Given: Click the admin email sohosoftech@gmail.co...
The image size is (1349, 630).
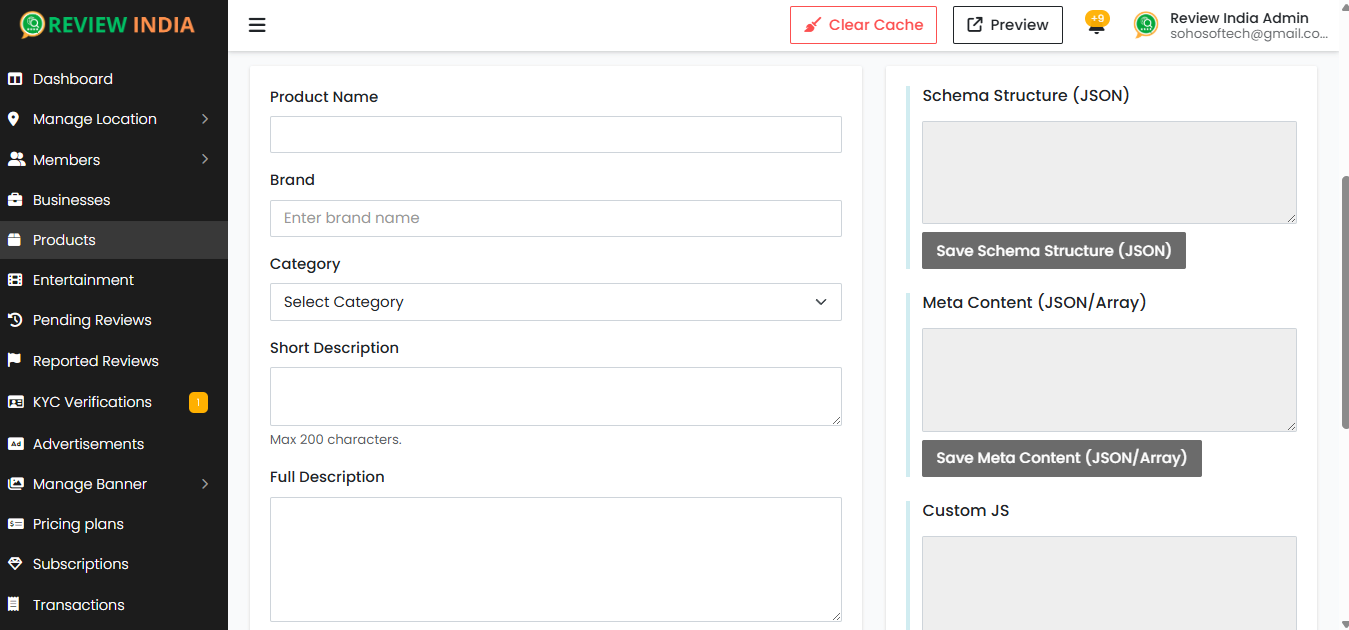Looking at the screenshot, I should tap(1249, 34).
